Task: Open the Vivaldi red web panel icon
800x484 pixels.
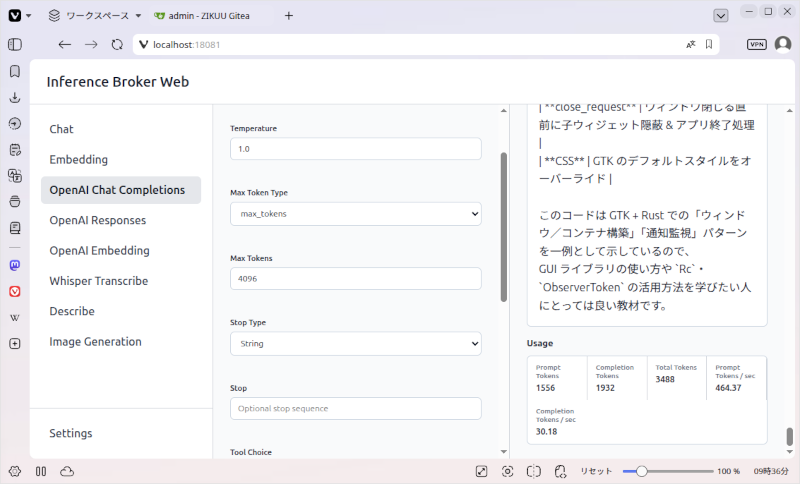Action: (x=15, y=291)
